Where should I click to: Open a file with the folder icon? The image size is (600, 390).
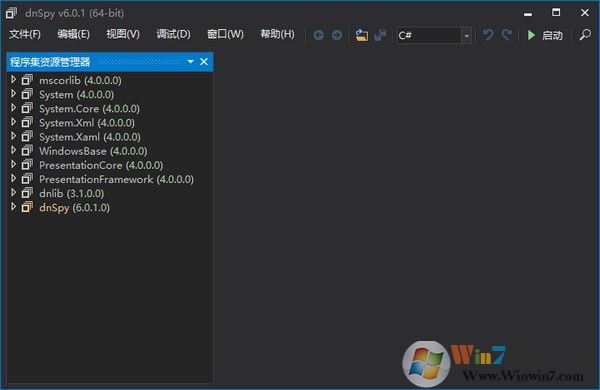point(362,35)
